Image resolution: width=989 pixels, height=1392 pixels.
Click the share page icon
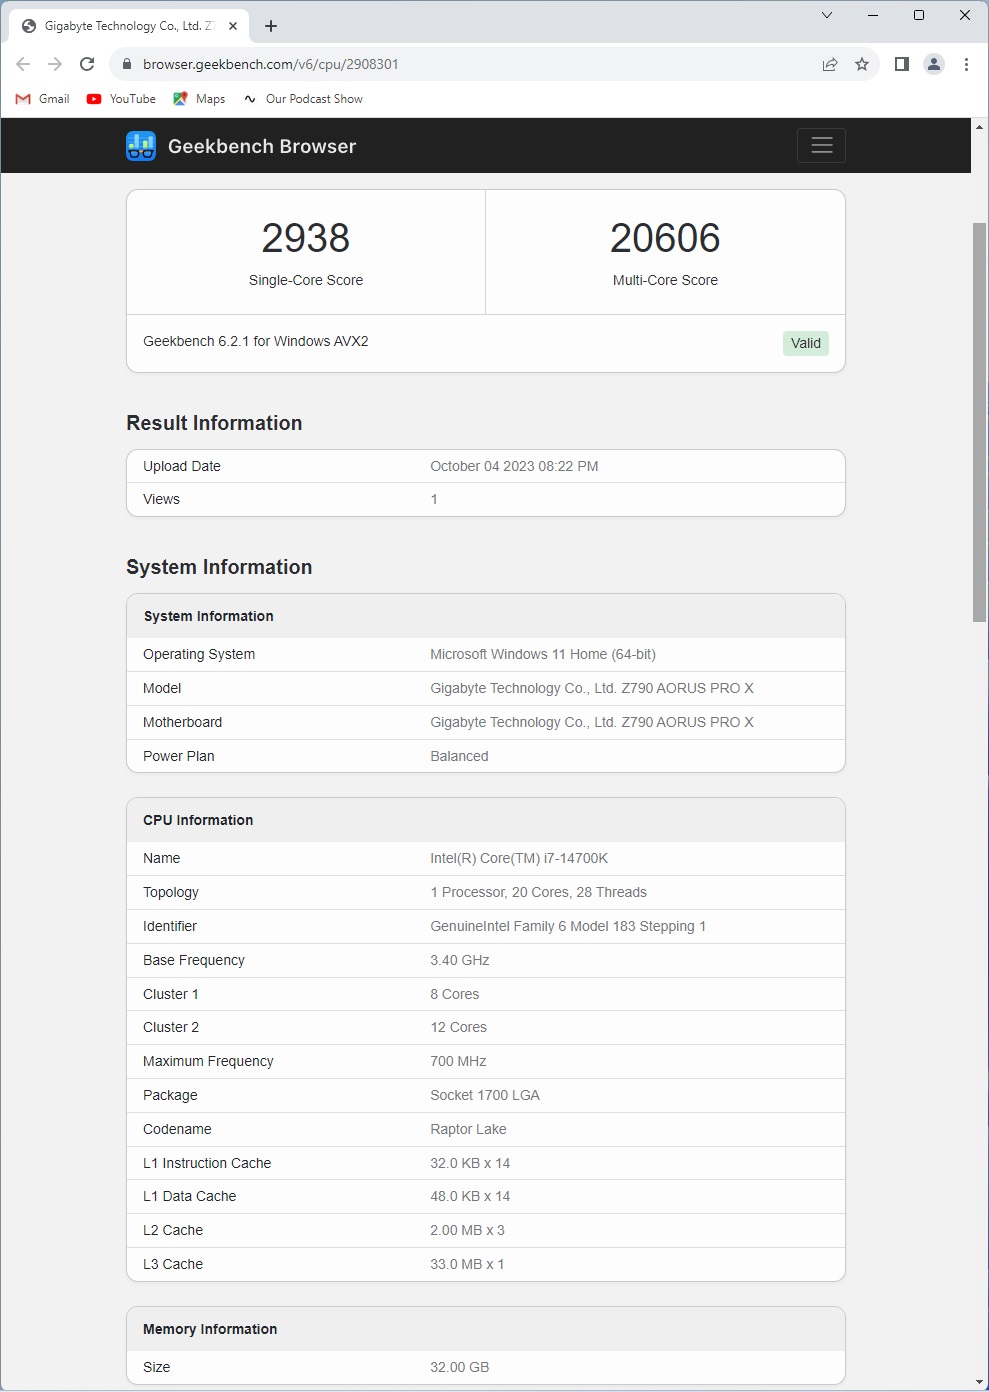[x=830, y=64]
